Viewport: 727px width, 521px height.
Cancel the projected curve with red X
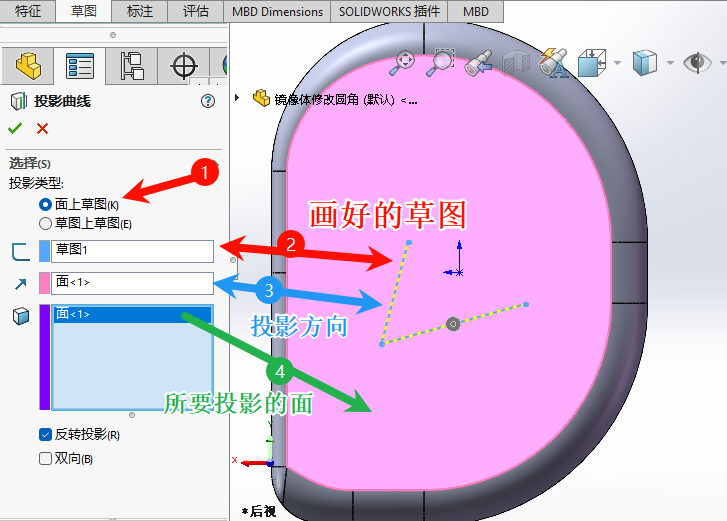[x=42, y=128]
